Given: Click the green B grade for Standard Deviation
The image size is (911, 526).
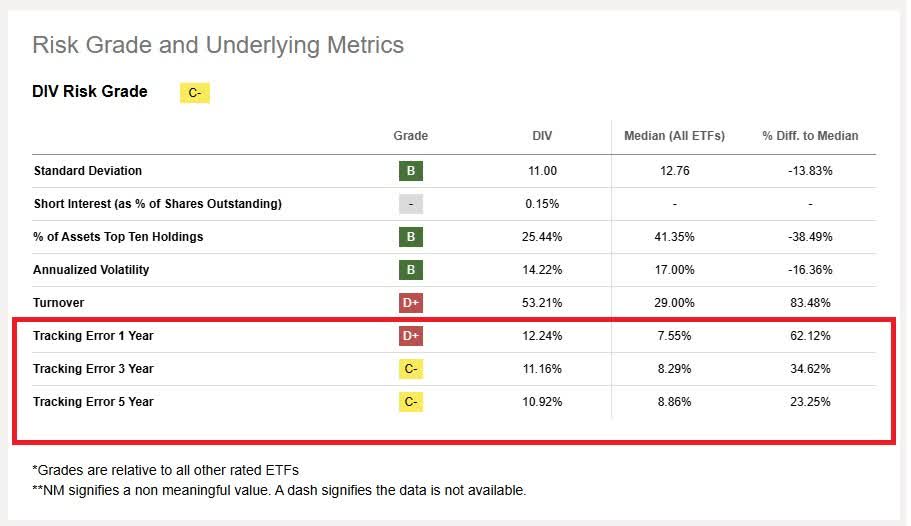Looking at the screenshot, I should tap(410, 171).
